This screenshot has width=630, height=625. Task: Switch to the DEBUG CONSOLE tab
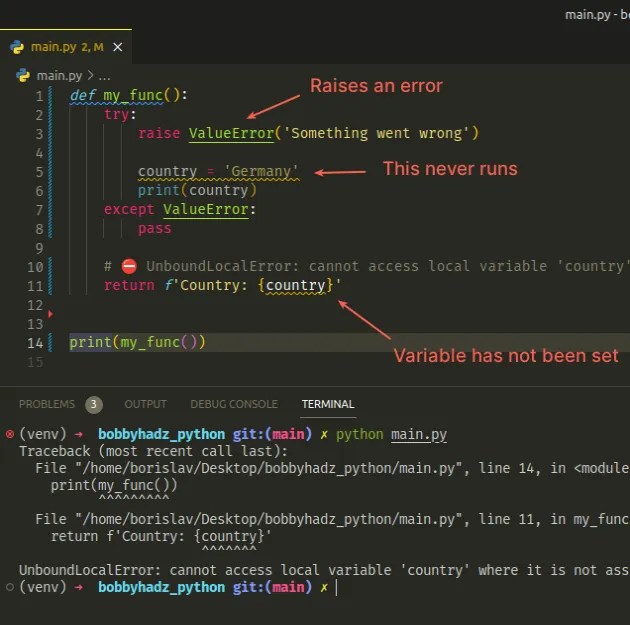234,404
